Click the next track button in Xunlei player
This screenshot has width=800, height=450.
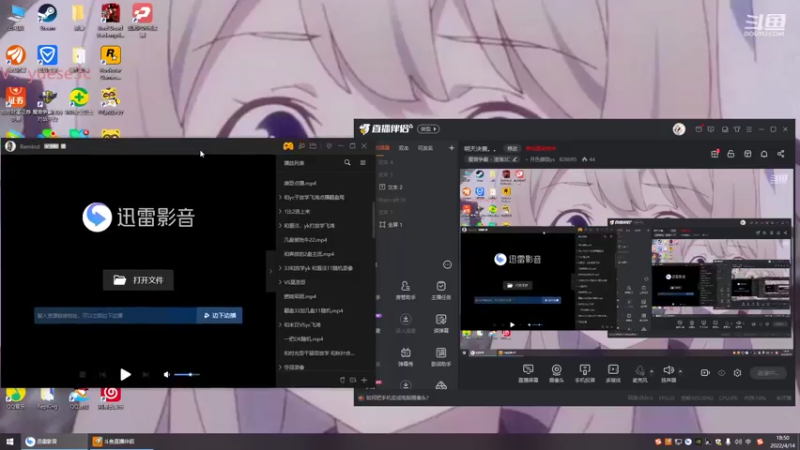[146, 374]
